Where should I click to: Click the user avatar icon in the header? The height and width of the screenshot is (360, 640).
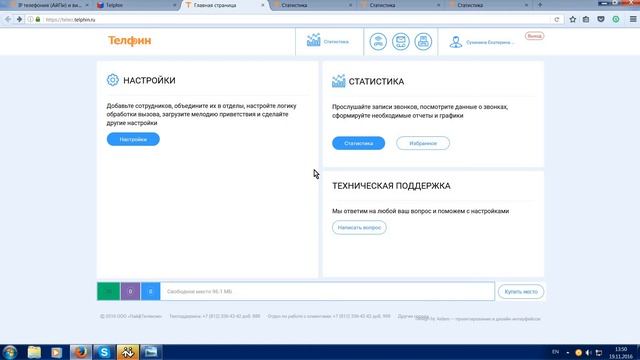tap(456, 42)
